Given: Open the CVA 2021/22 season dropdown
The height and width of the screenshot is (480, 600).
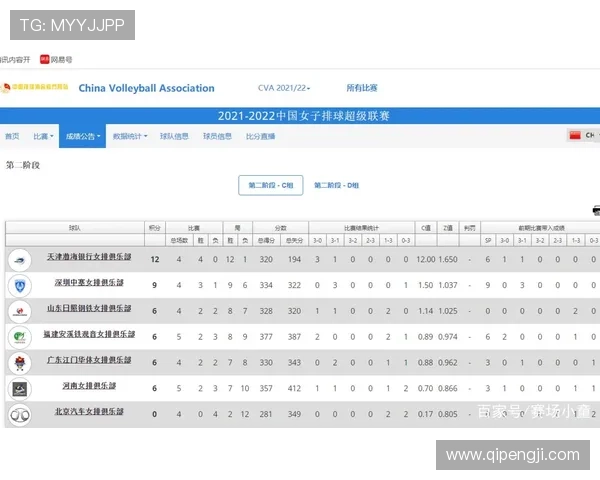Looking at the screenshot, I should click(284, 88).
